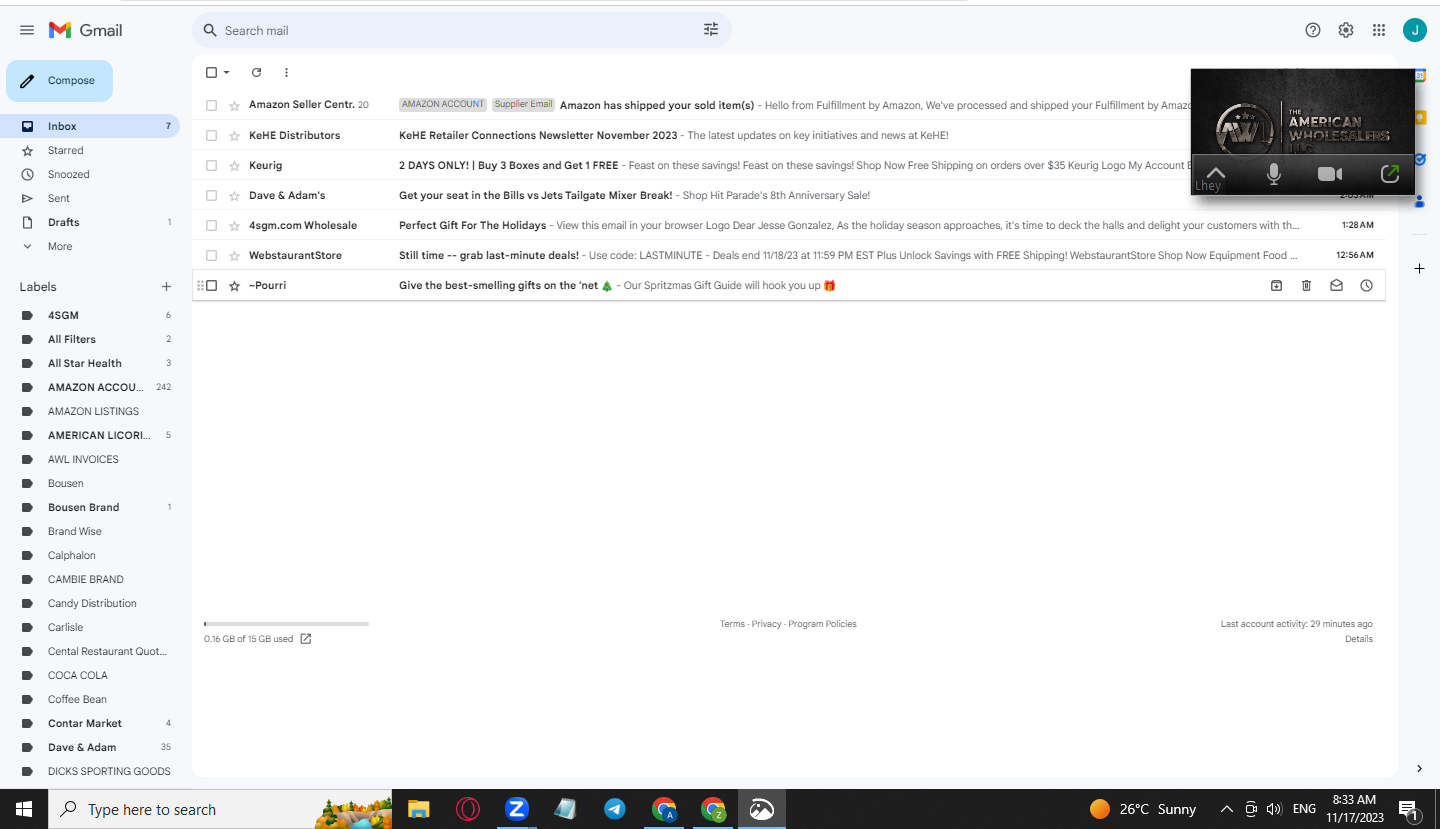Open the Snoozed folder
The width and height of the screenshot is (1440, 829).
coord(90,174)
